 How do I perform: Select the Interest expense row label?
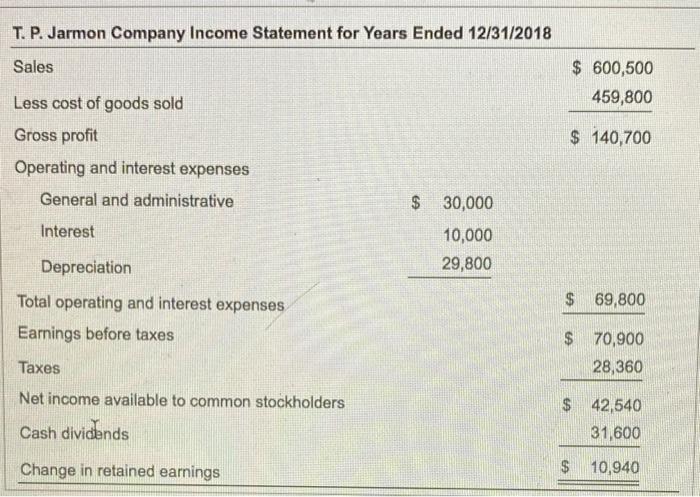coord(67,231)
